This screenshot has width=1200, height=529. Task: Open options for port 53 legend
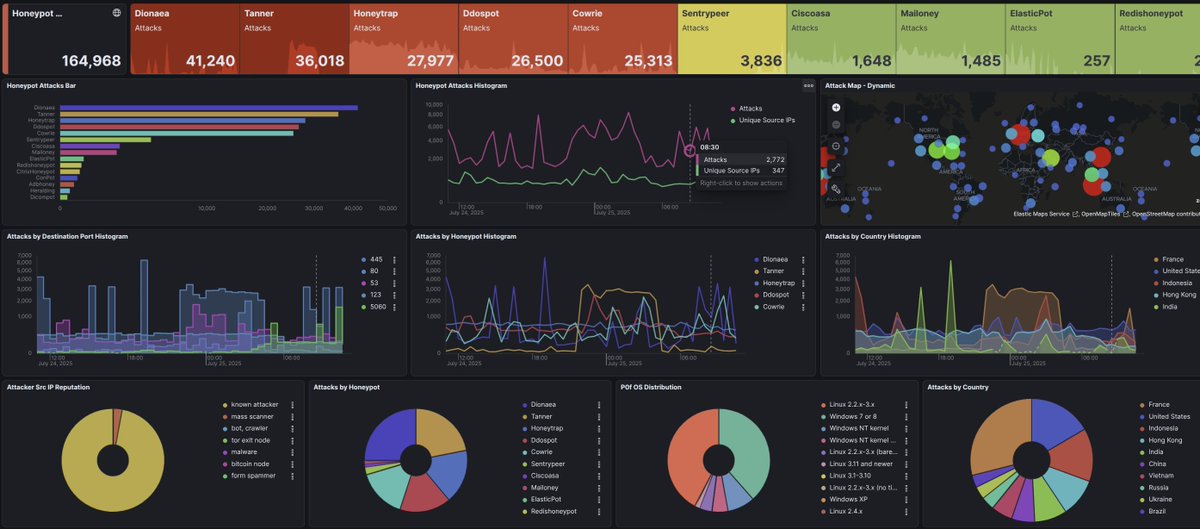coord(395,283)
